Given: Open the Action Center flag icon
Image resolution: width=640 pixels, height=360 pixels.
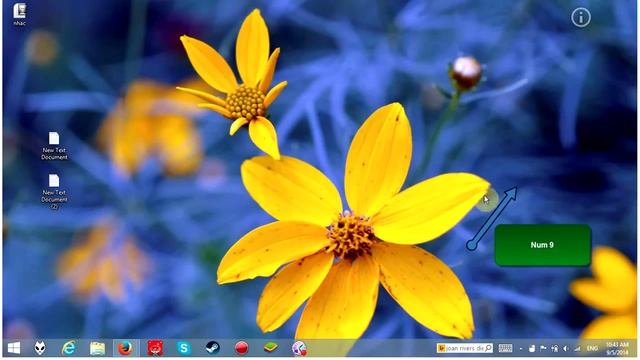Looking at the screenshot, I should 543,348.
